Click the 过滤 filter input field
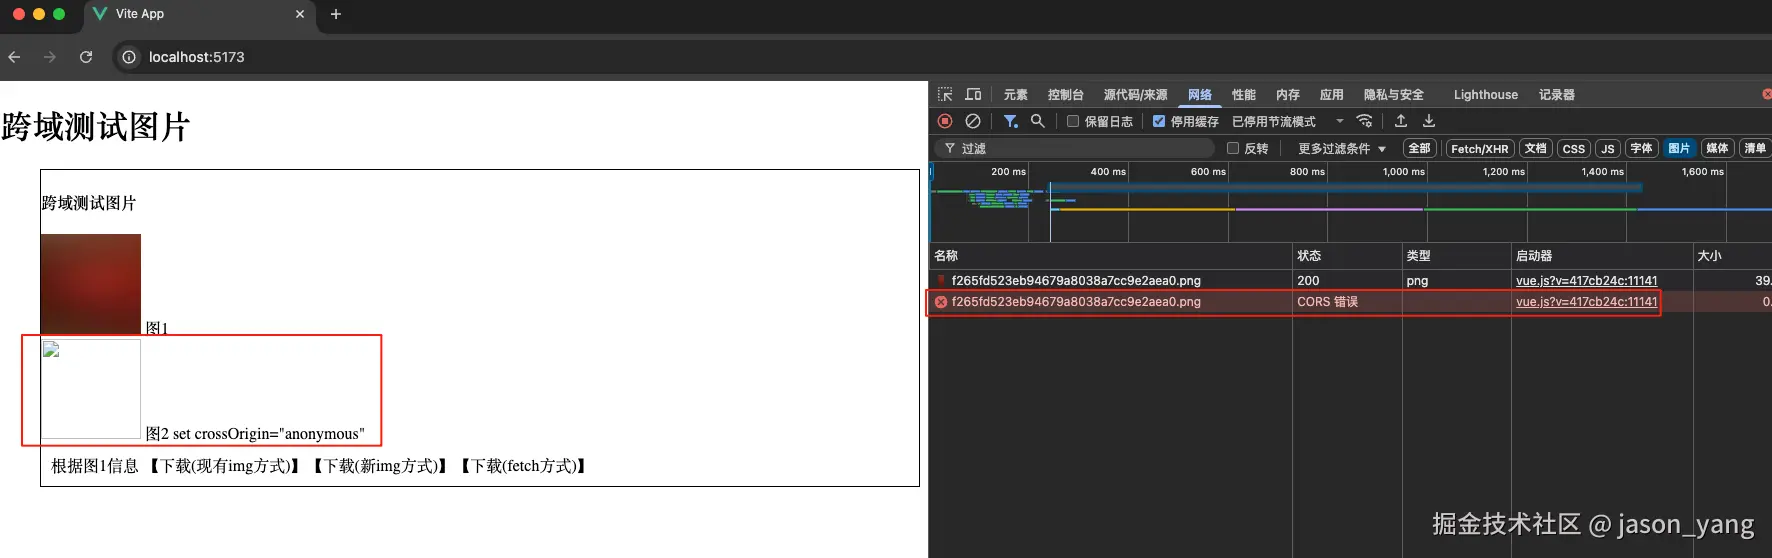Screen dimensions: 1772x558 1076,148
